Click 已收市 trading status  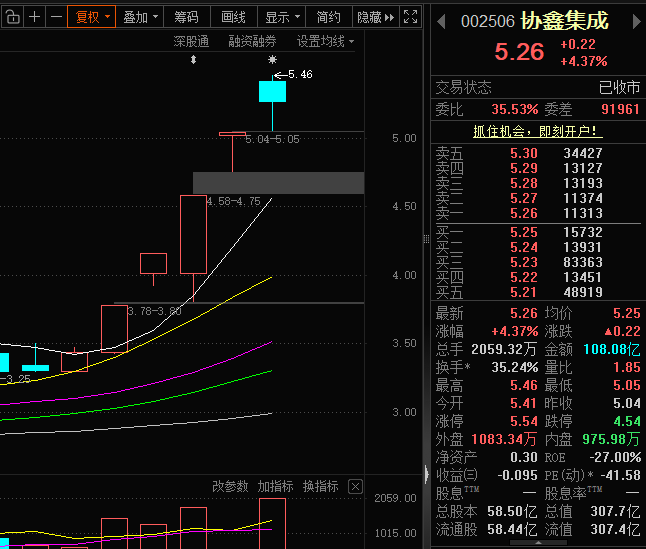[x=619, y=87]
